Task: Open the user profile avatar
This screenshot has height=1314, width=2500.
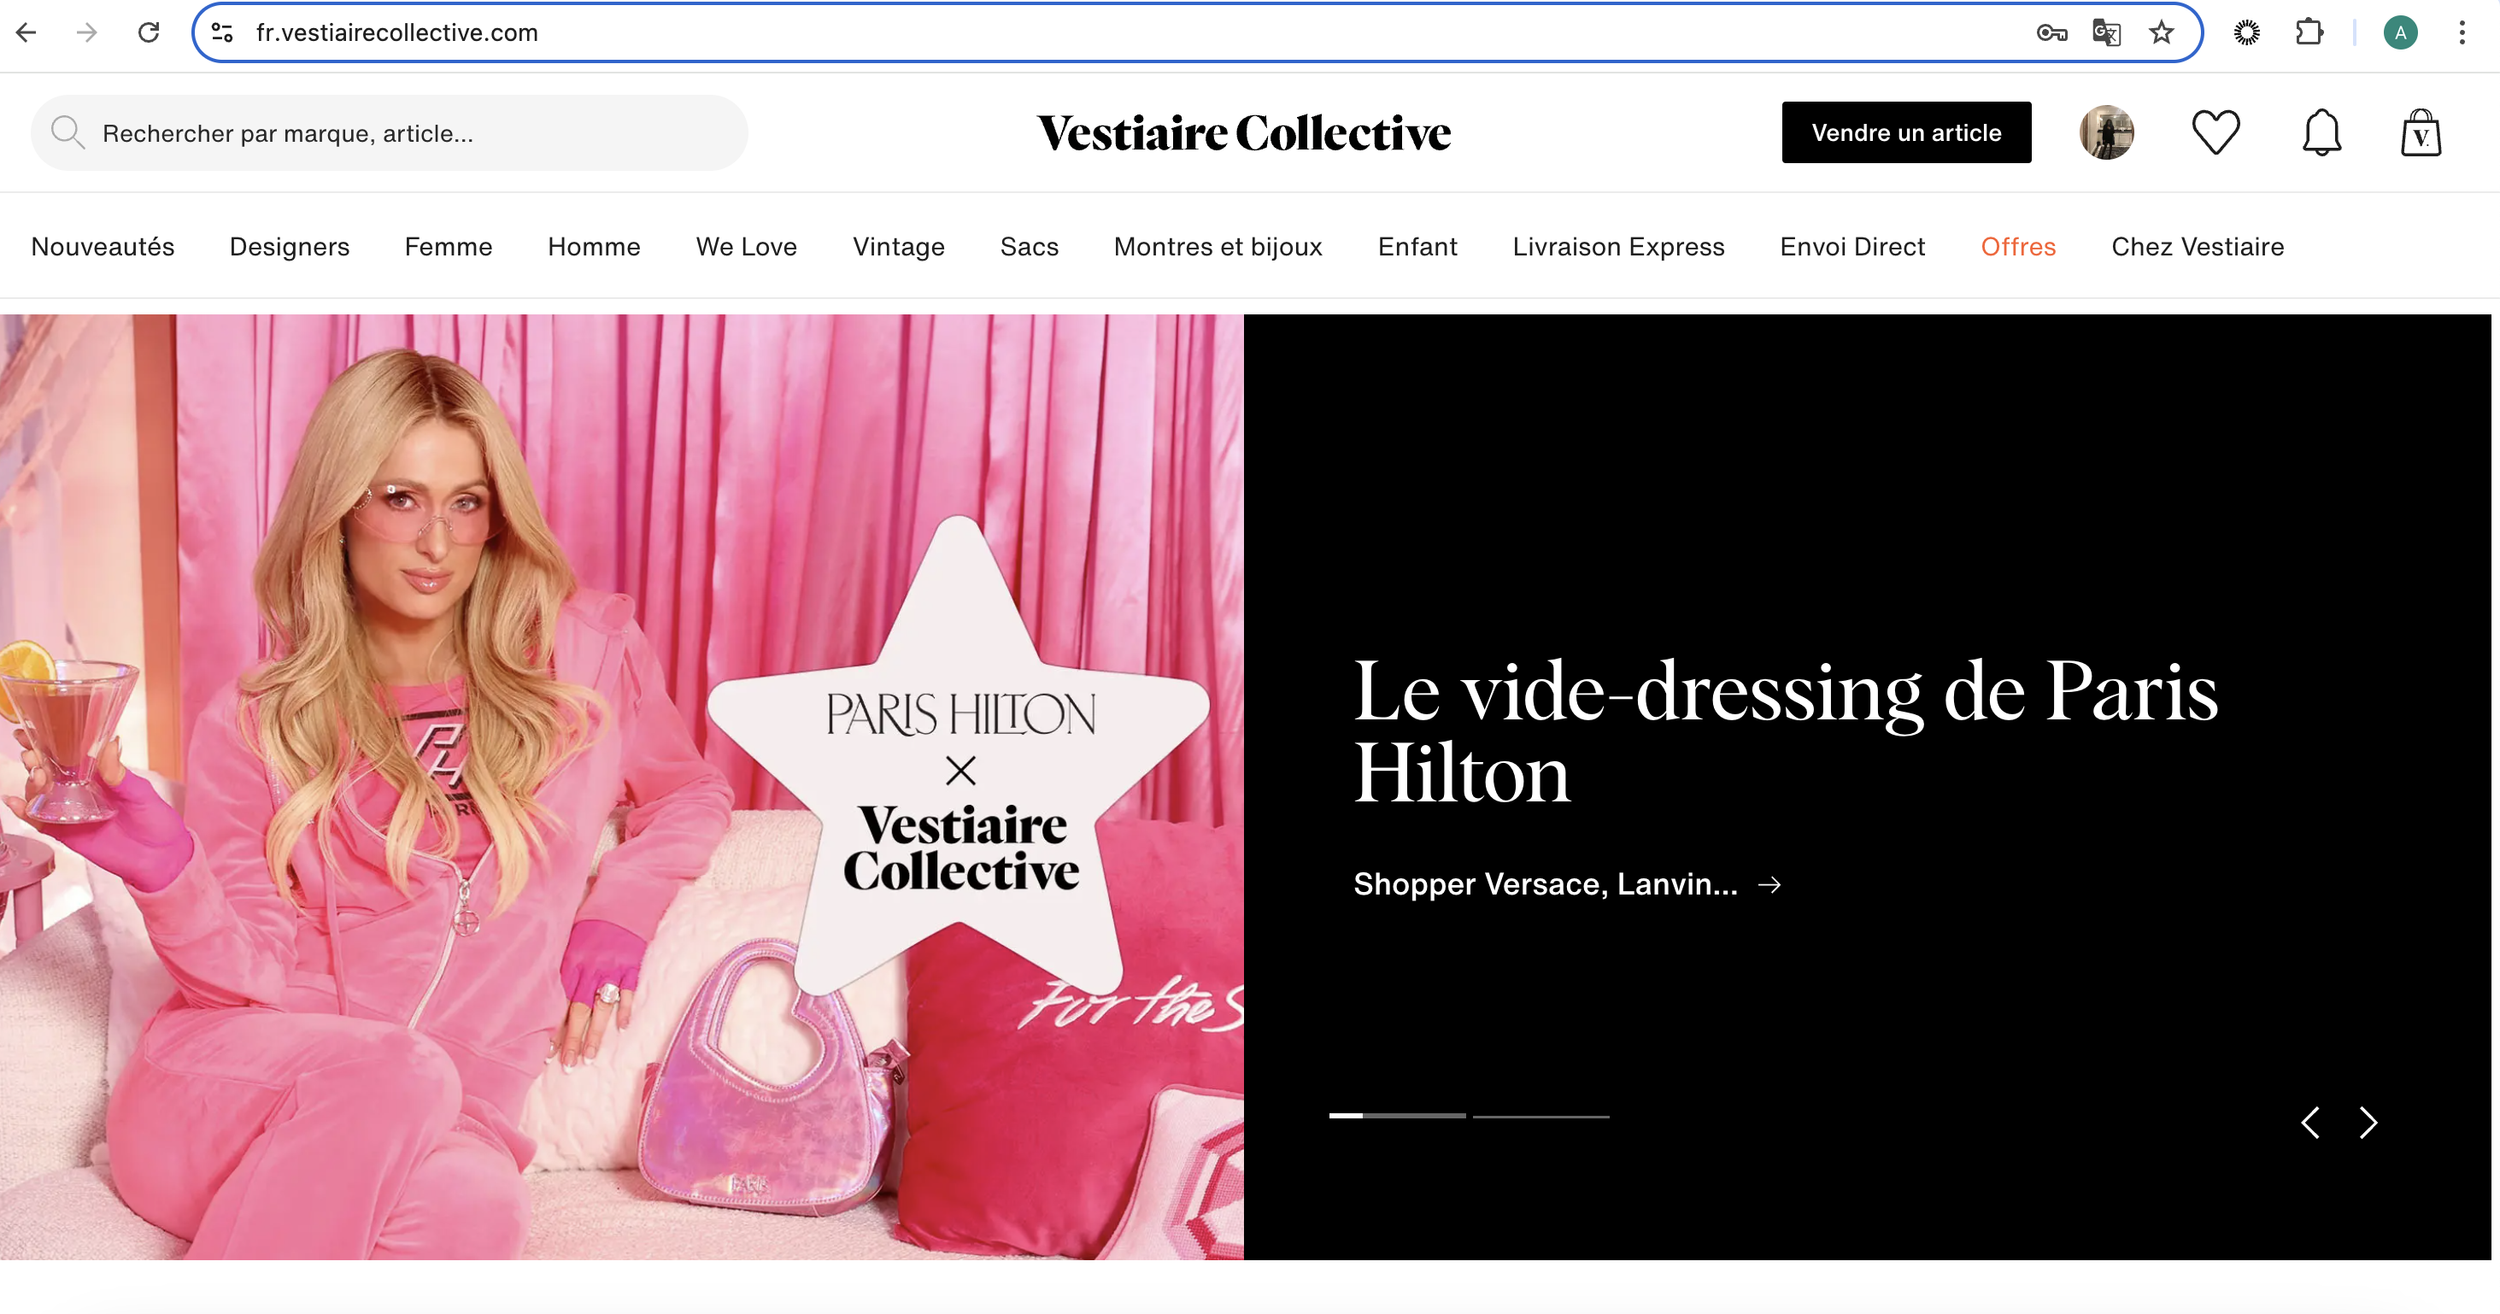Action: pyautogui.click(x=2107, y=133)
